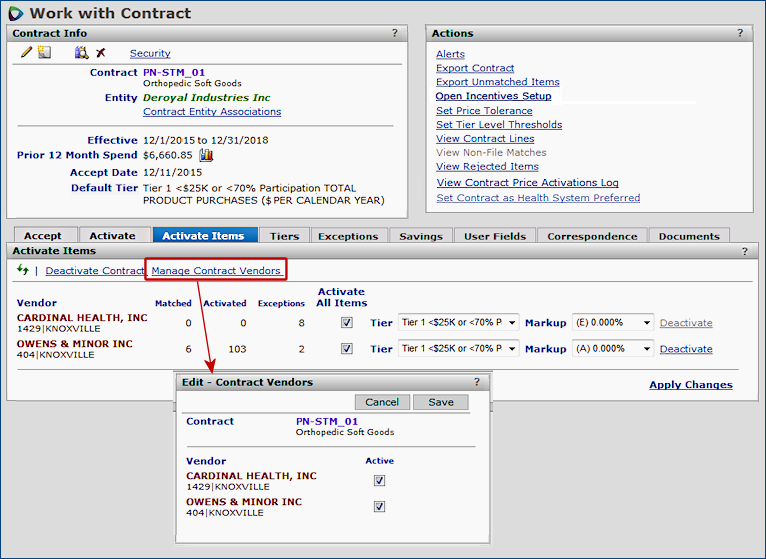Image resolution: width=766 pixels, height=559 pixels.
Task: Open the Markup dropdown for Owens & Minor
Action: point(613,349)
